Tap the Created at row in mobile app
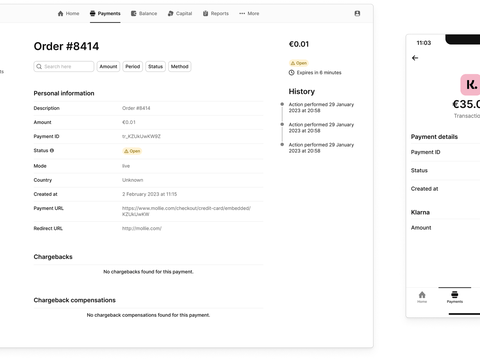This screenshot has height=360, width=480. click(445, 189)
